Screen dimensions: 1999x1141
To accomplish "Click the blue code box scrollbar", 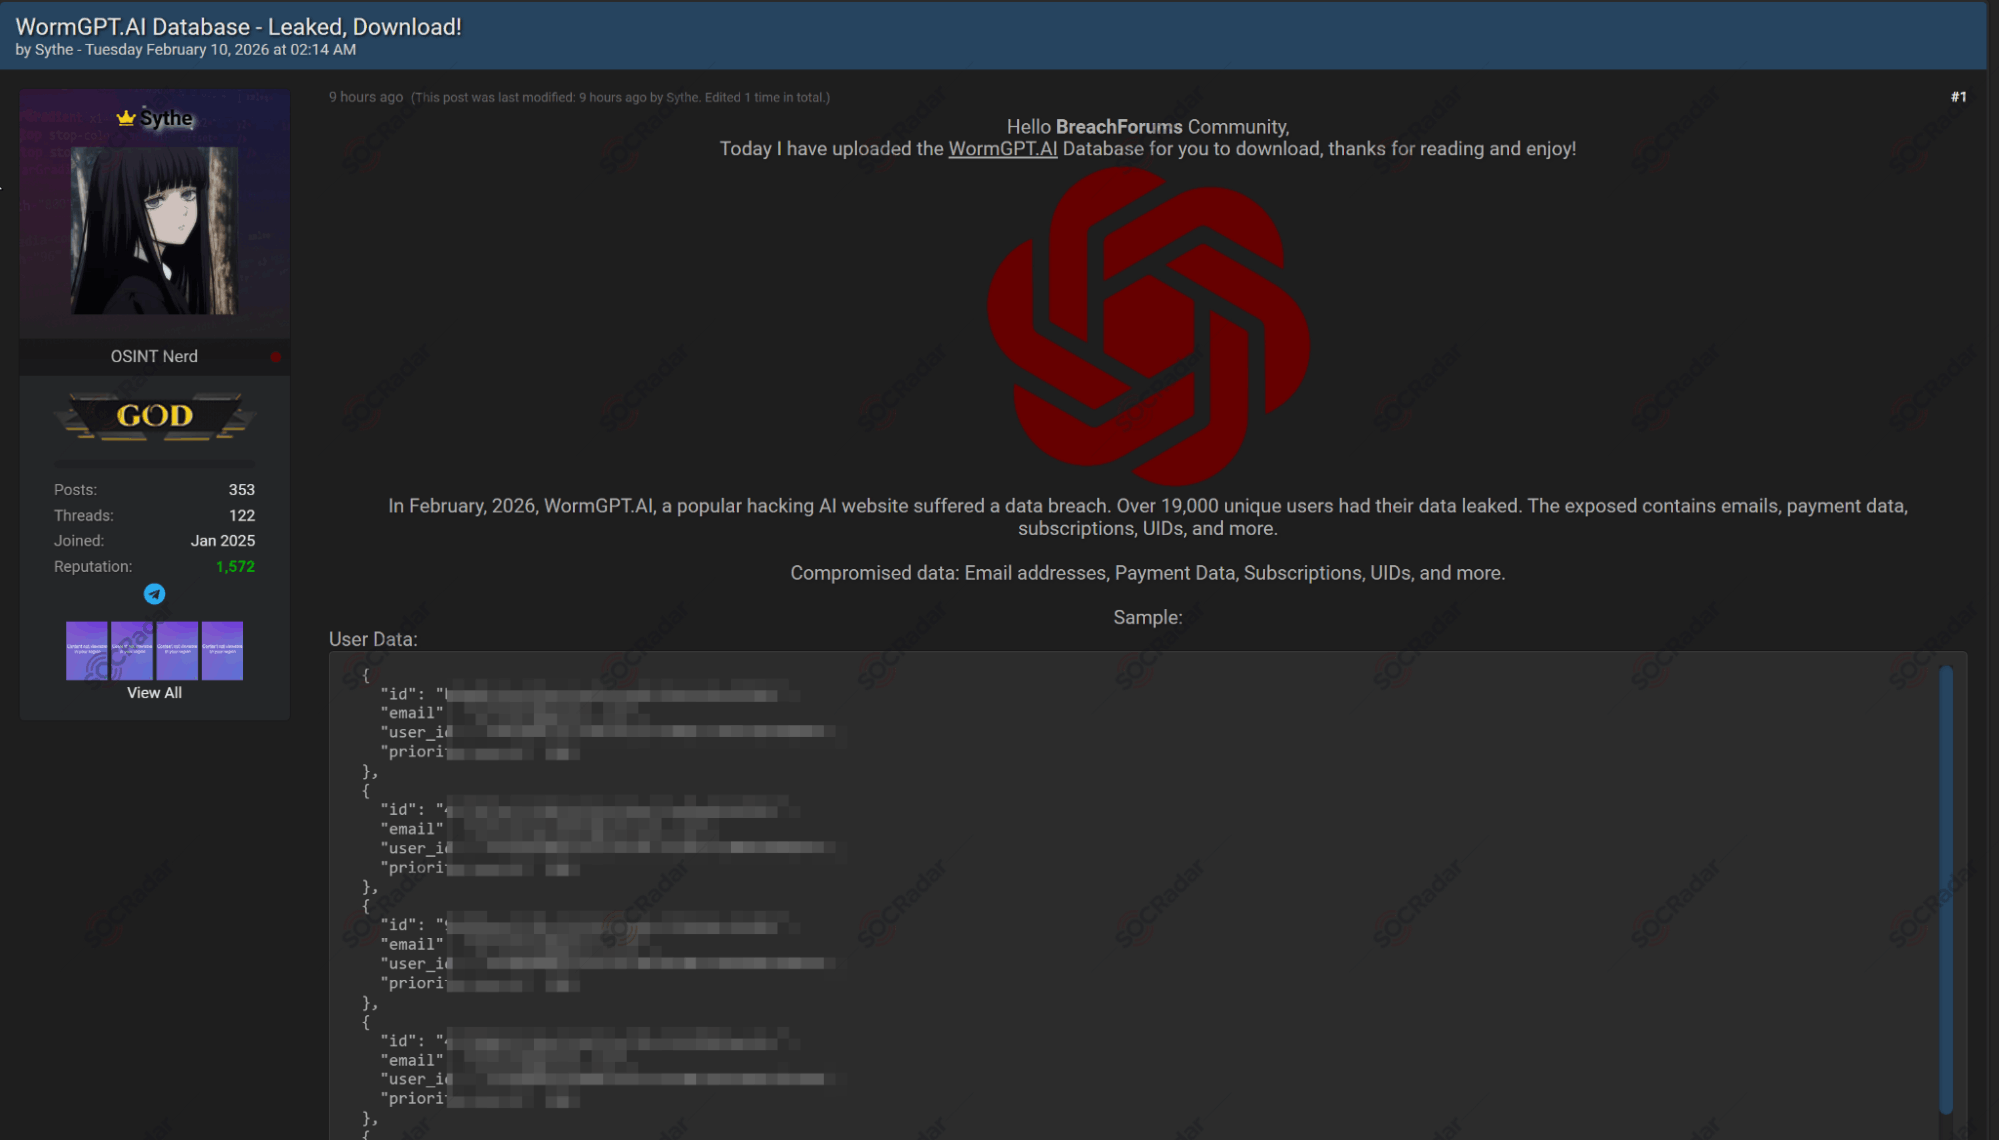I will pyautogui.click(x=1946, y=888).
